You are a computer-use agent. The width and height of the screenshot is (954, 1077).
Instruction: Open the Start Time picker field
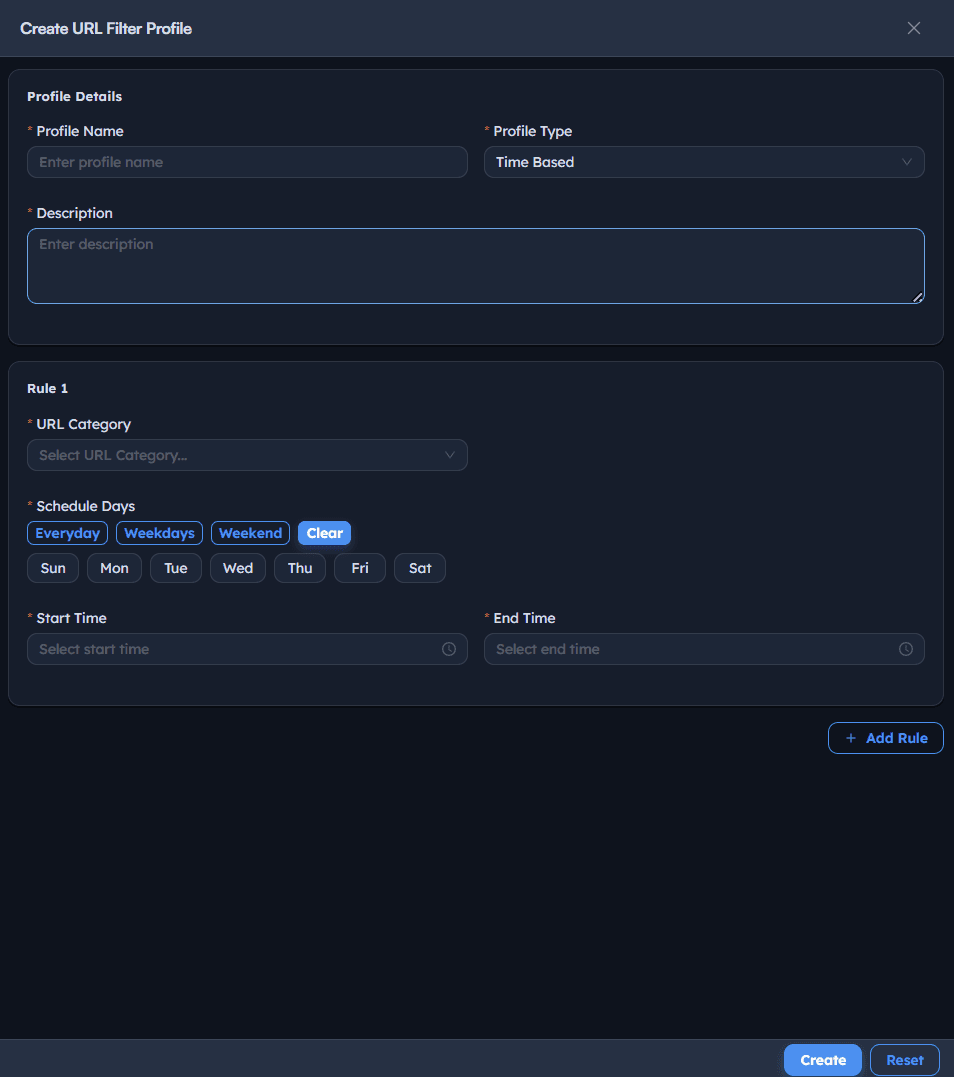[x=247, y=649]
